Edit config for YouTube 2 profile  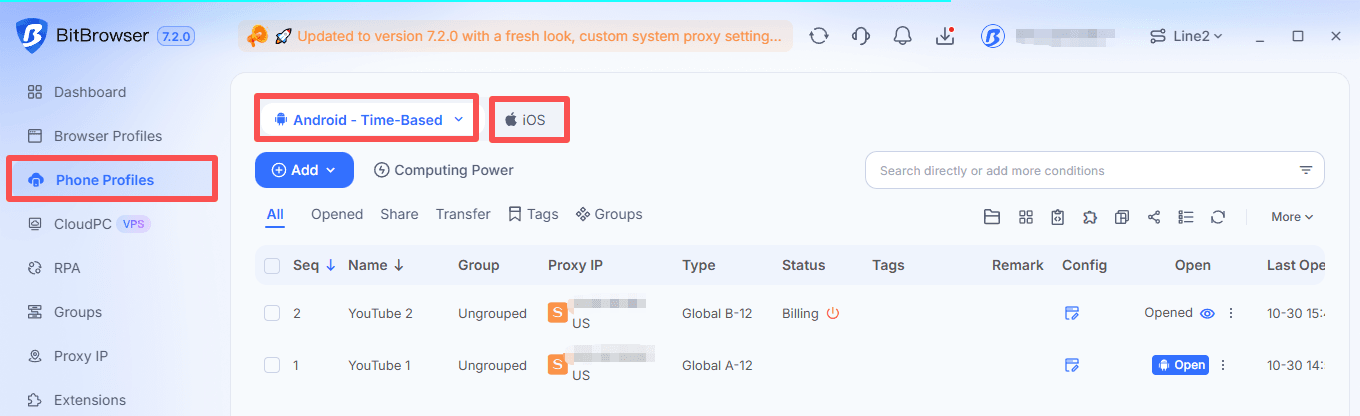pyautogui.click(x=1072, y=313)
